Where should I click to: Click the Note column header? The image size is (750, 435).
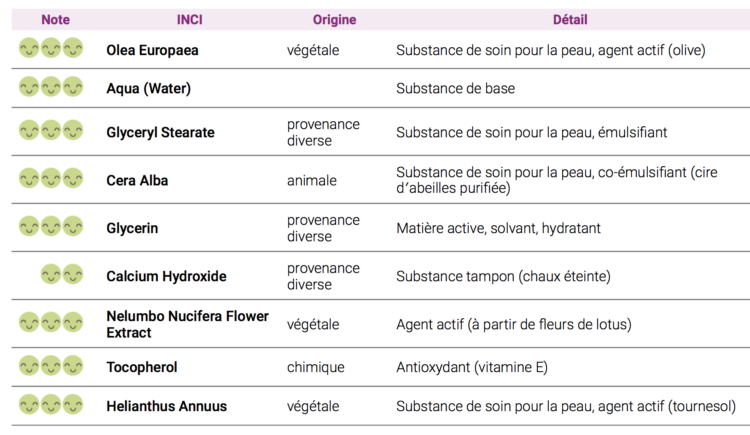click(56, 20)
